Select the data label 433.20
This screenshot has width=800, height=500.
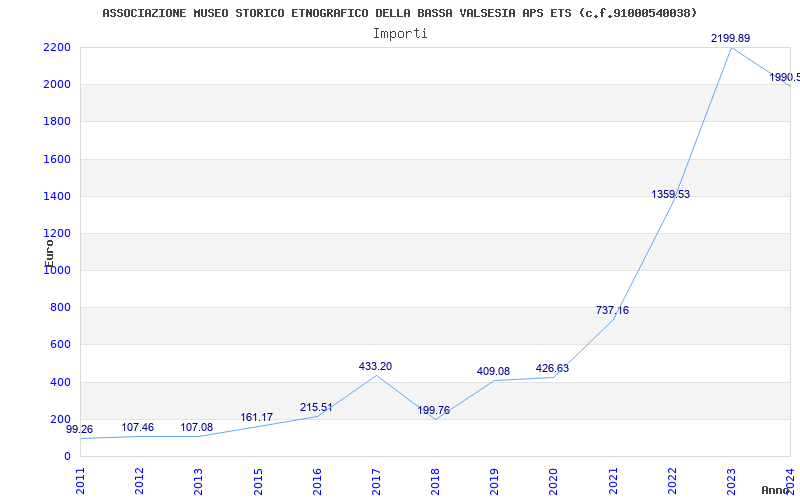tap(375, 366)
